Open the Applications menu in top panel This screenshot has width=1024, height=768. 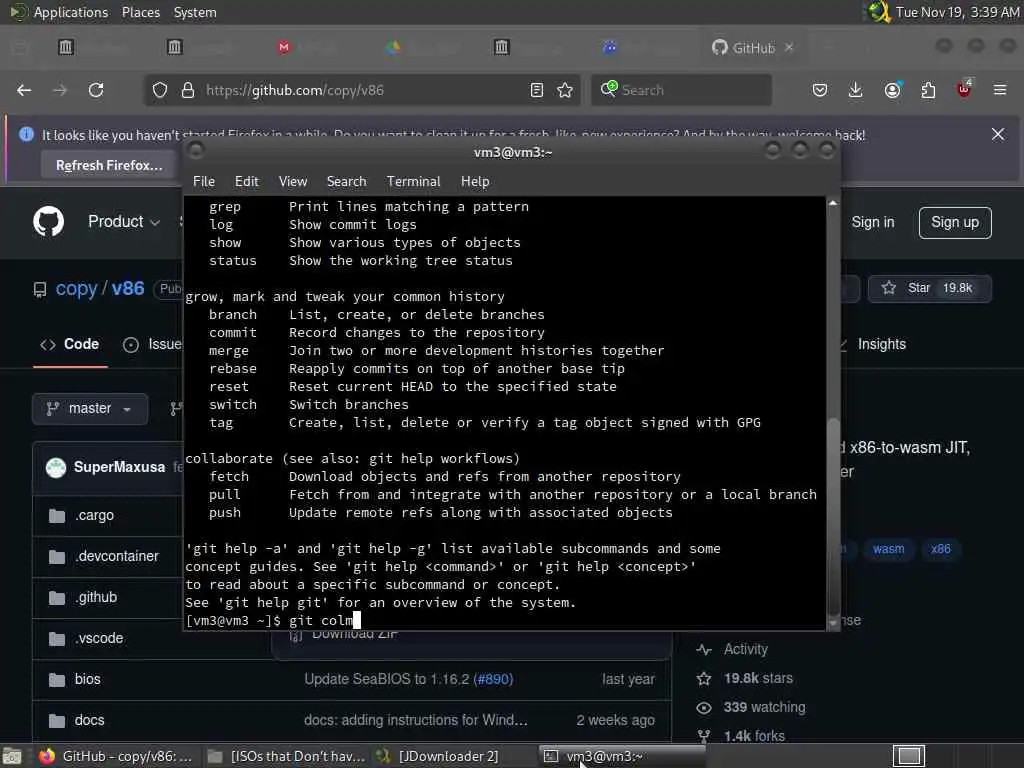71,12
